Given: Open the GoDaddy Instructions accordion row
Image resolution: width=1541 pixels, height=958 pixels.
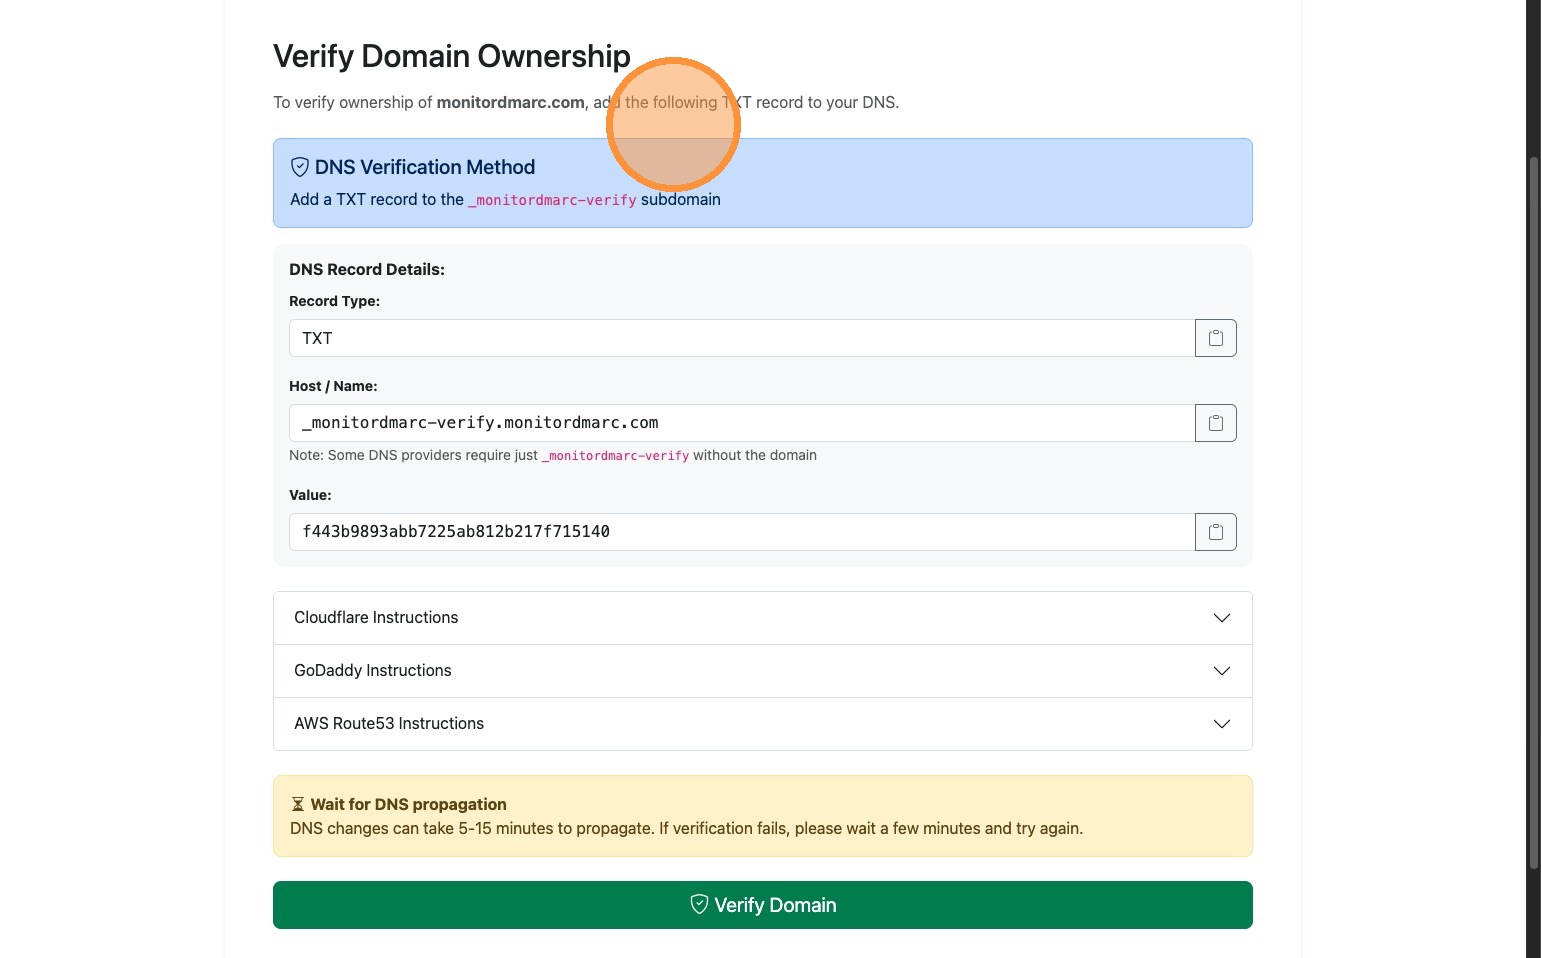Looking at the screenshot, I should tap(762, 671).
